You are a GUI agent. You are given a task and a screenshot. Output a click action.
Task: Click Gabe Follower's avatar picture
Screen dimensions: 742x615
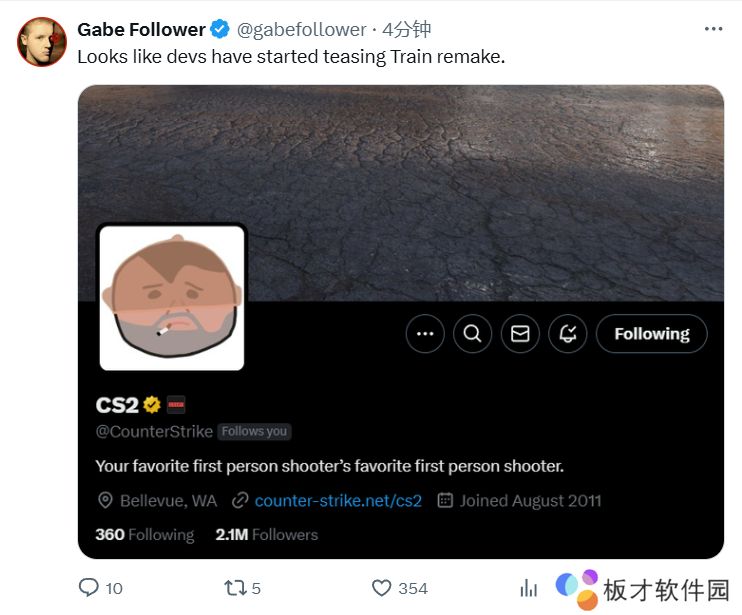coord(42,42)
